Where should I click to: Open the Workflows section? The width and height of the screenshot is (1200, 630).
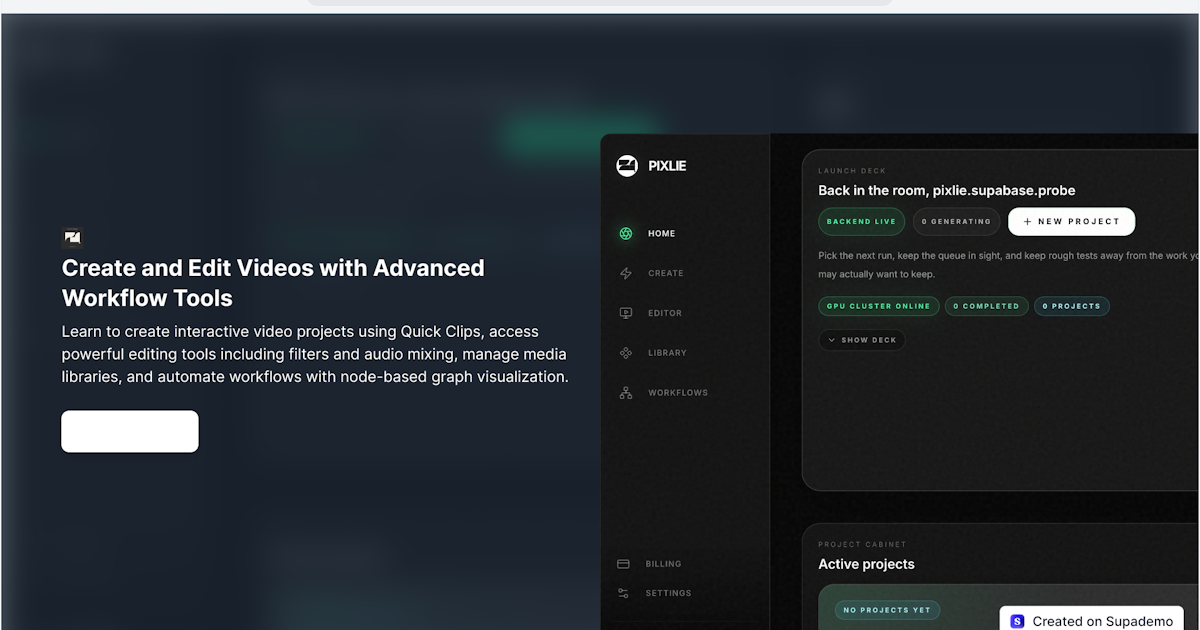[x=678, y=393]
